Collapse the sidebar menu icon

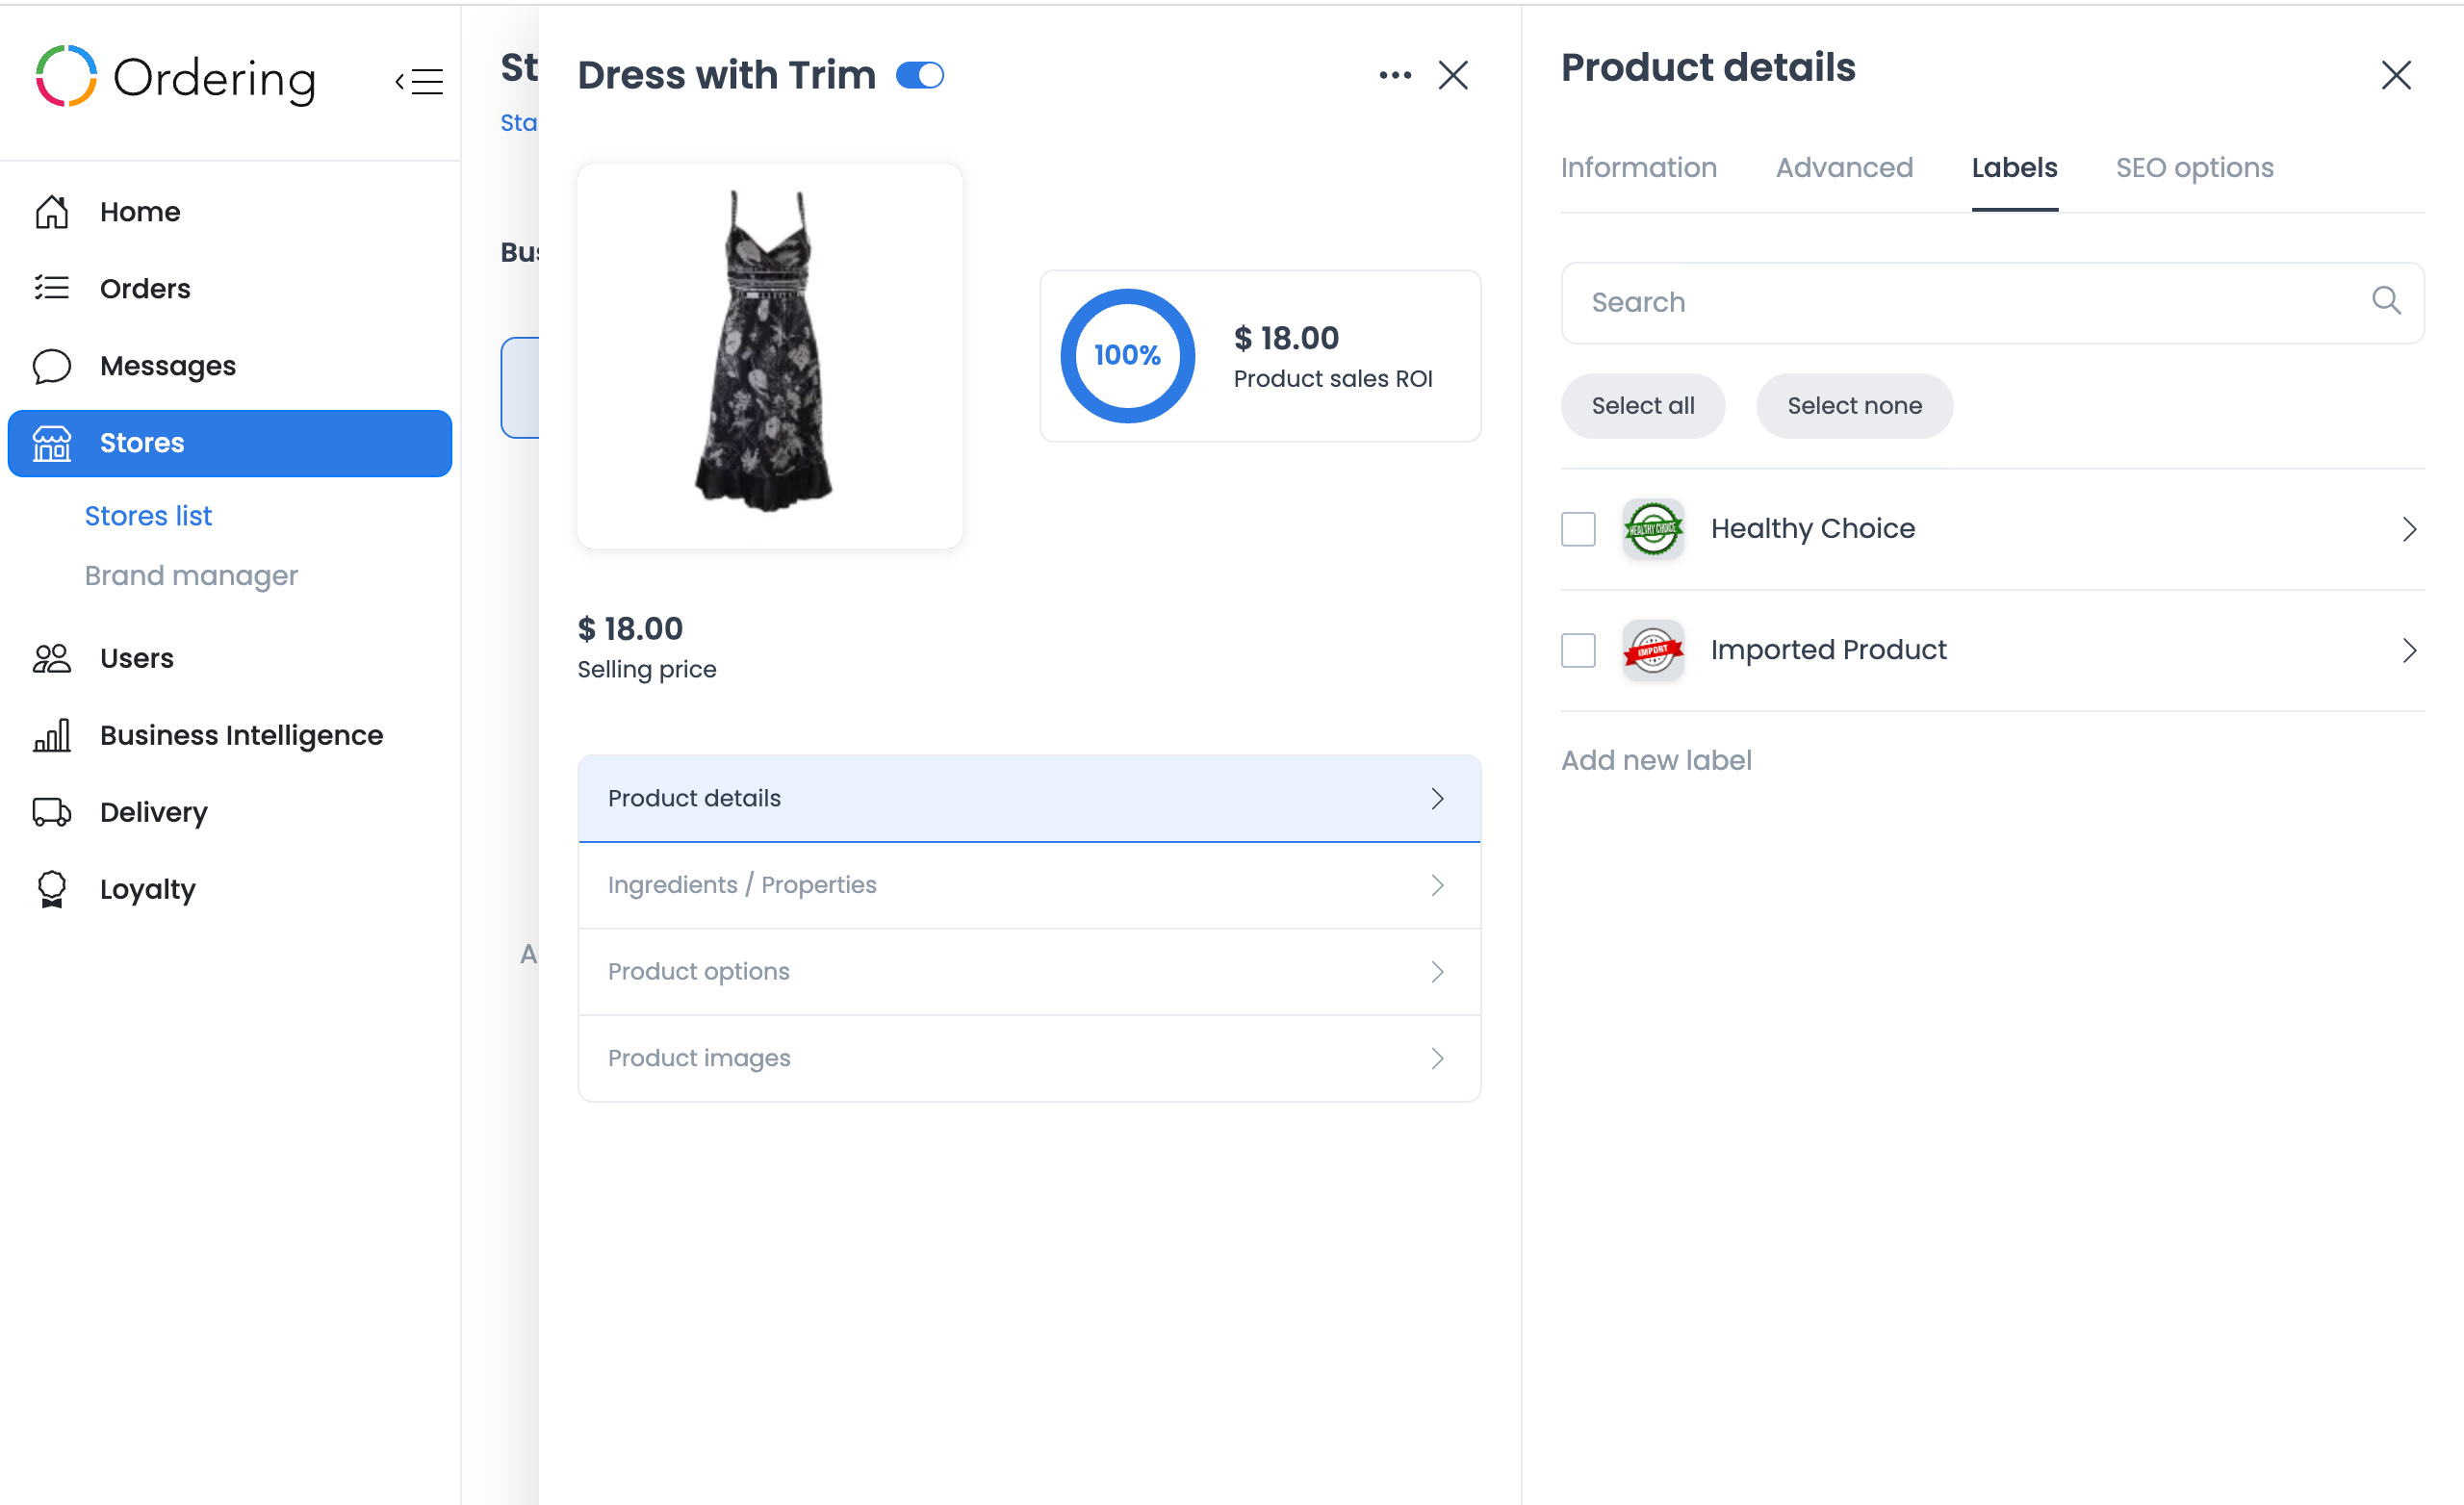(x=419, y=81)
